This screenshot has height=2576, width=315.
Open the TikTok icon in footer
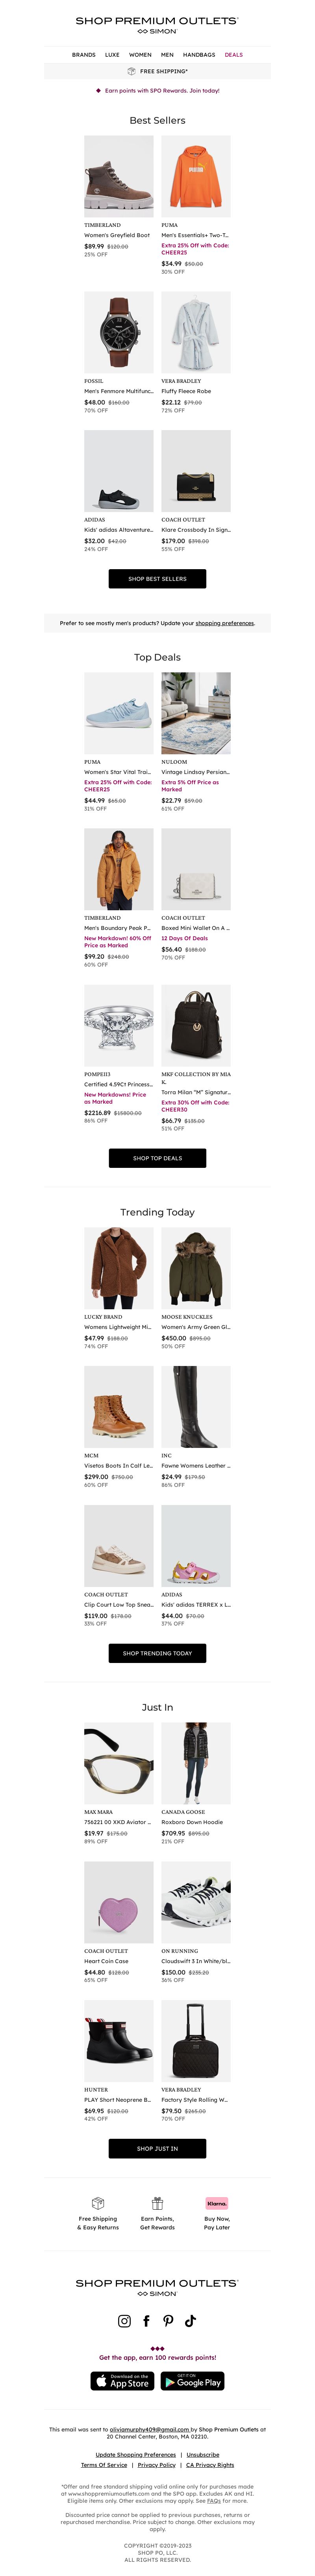pos(190,2321)
